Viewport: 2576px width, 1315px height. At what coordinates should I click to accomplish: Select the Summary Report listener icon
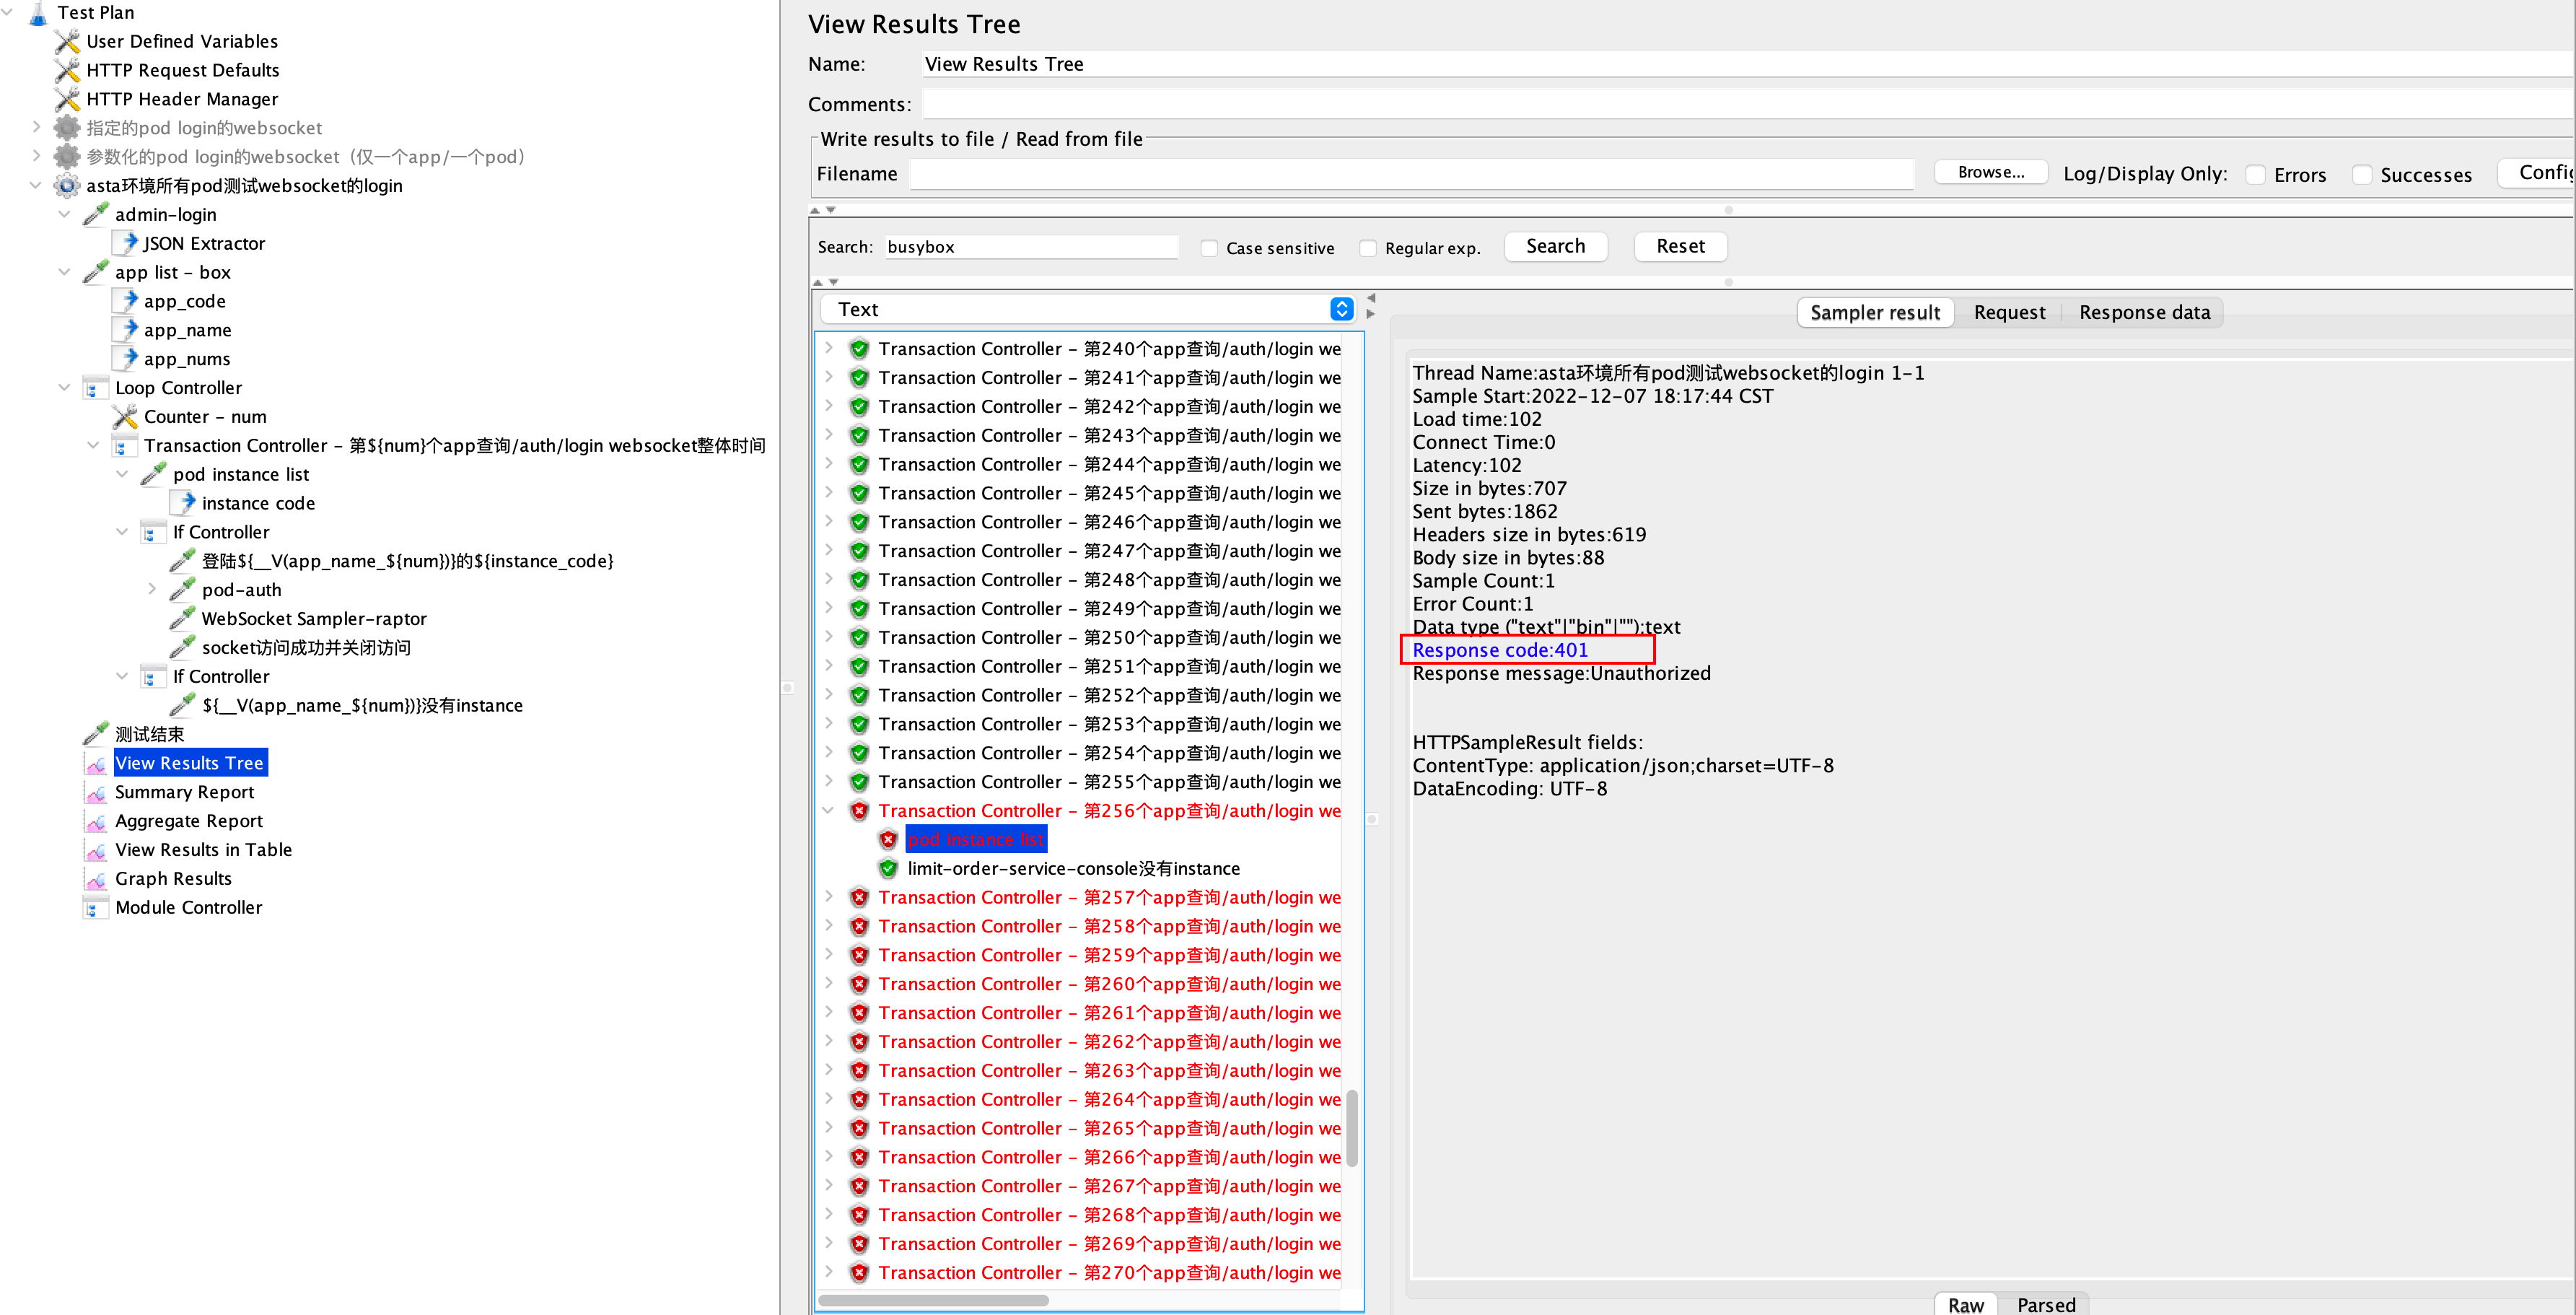pos(96,791)
